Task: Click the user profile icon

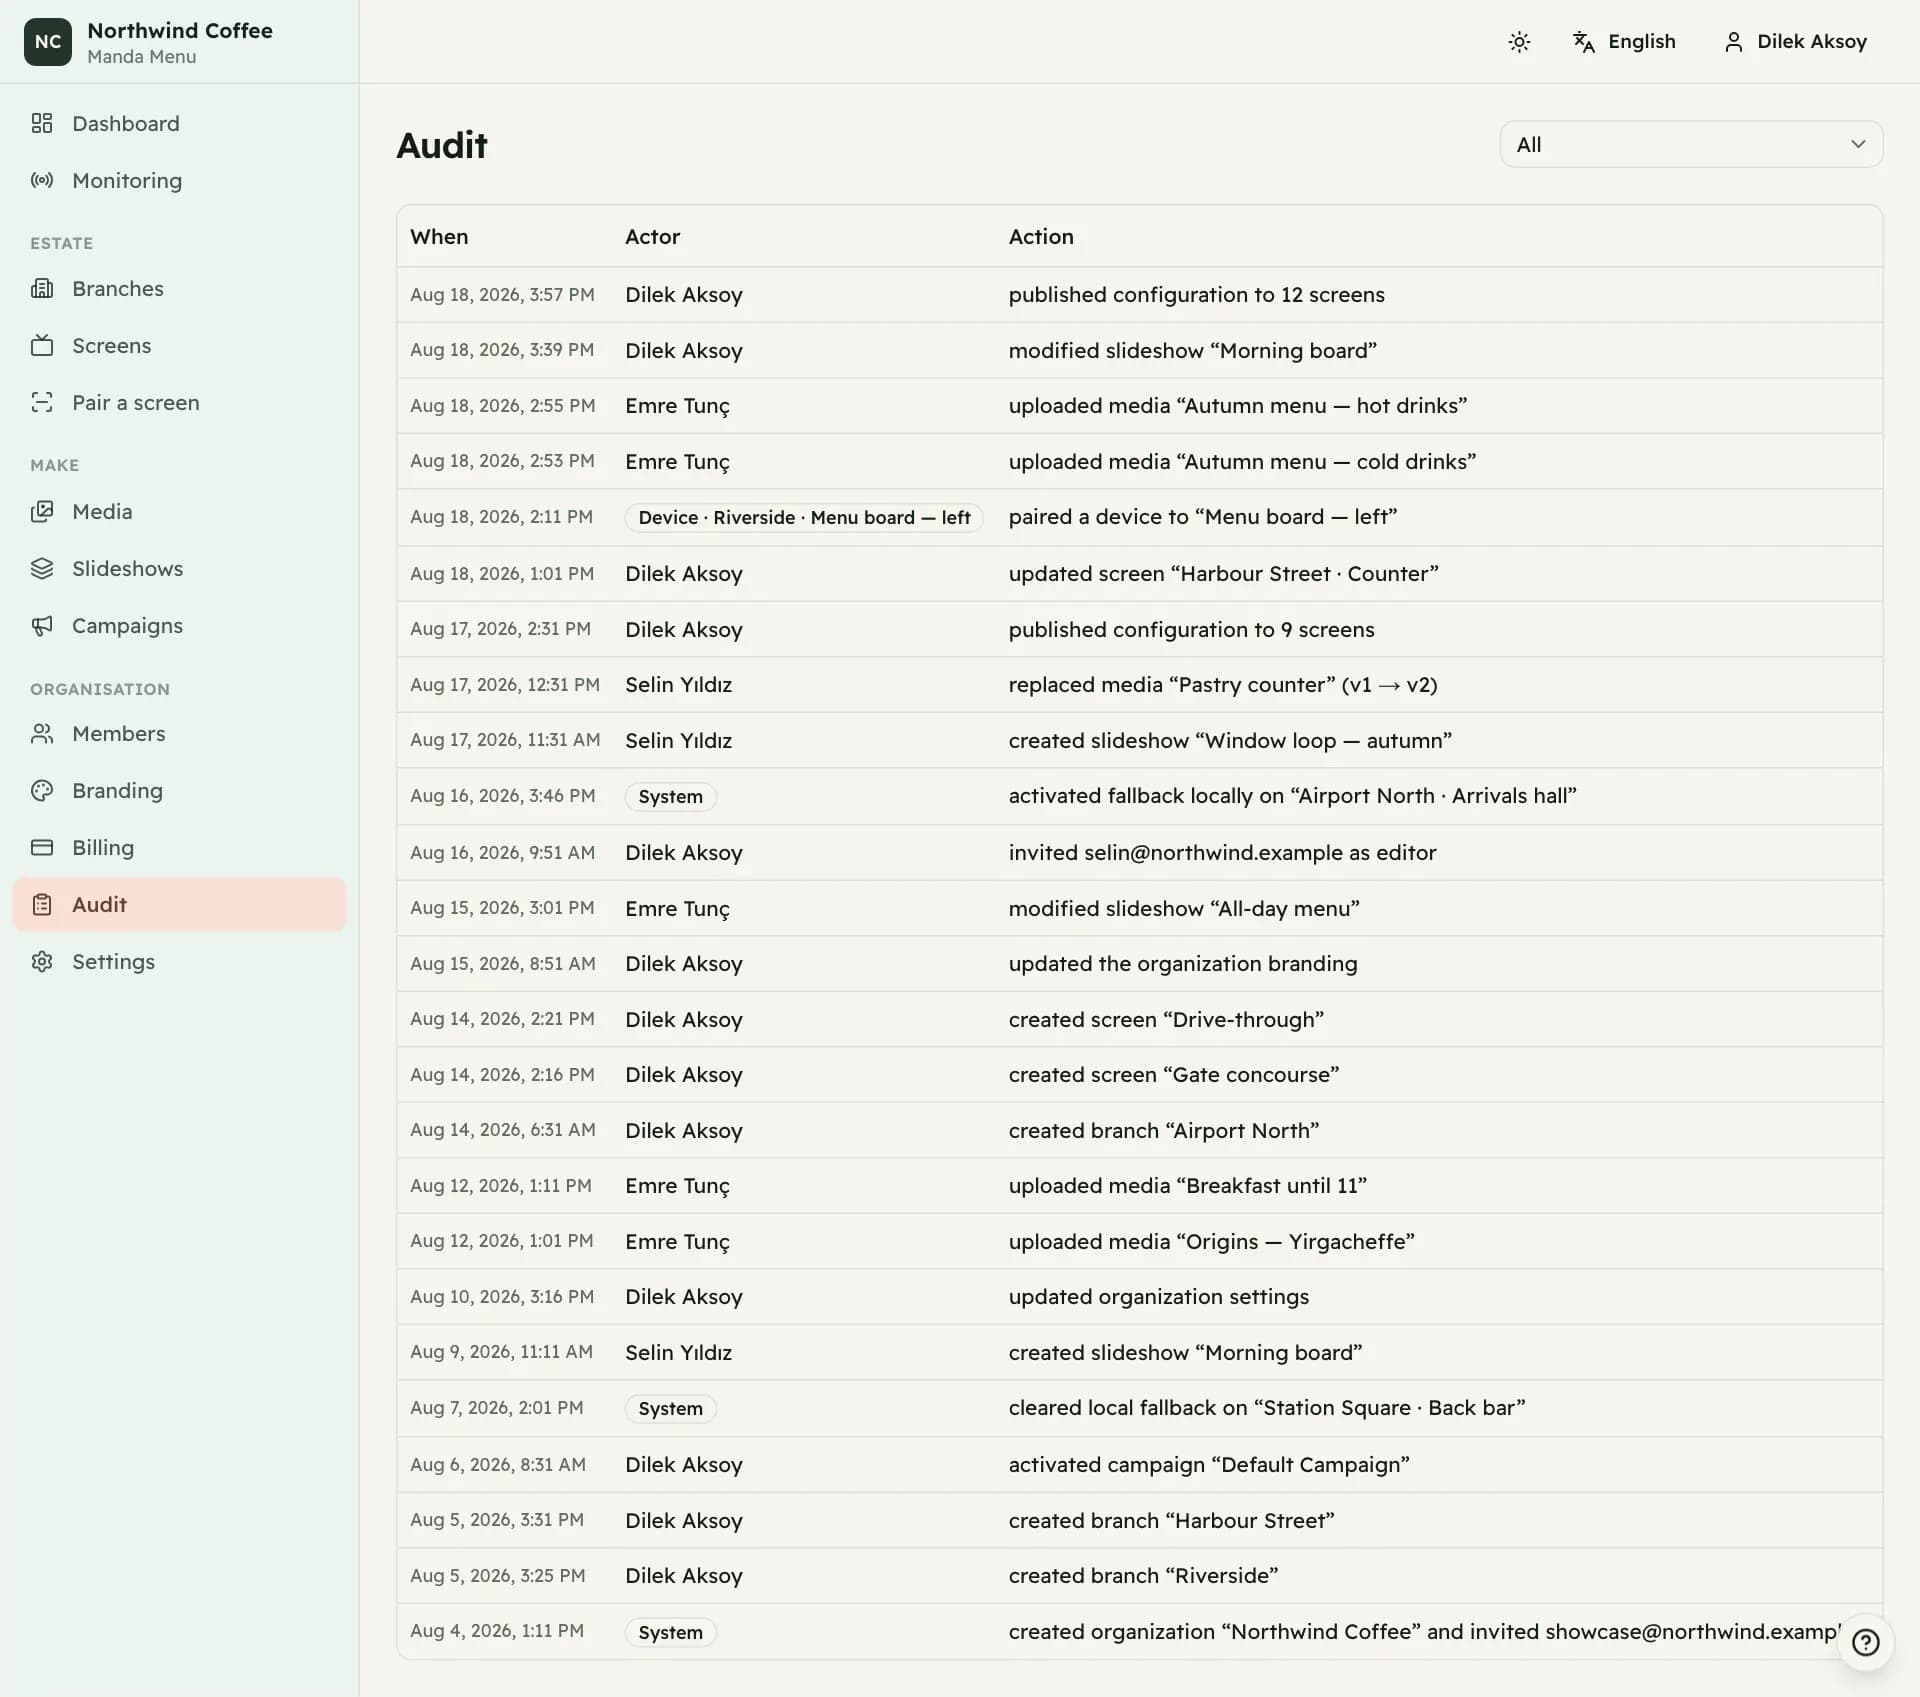Action: click(1733, 41)
